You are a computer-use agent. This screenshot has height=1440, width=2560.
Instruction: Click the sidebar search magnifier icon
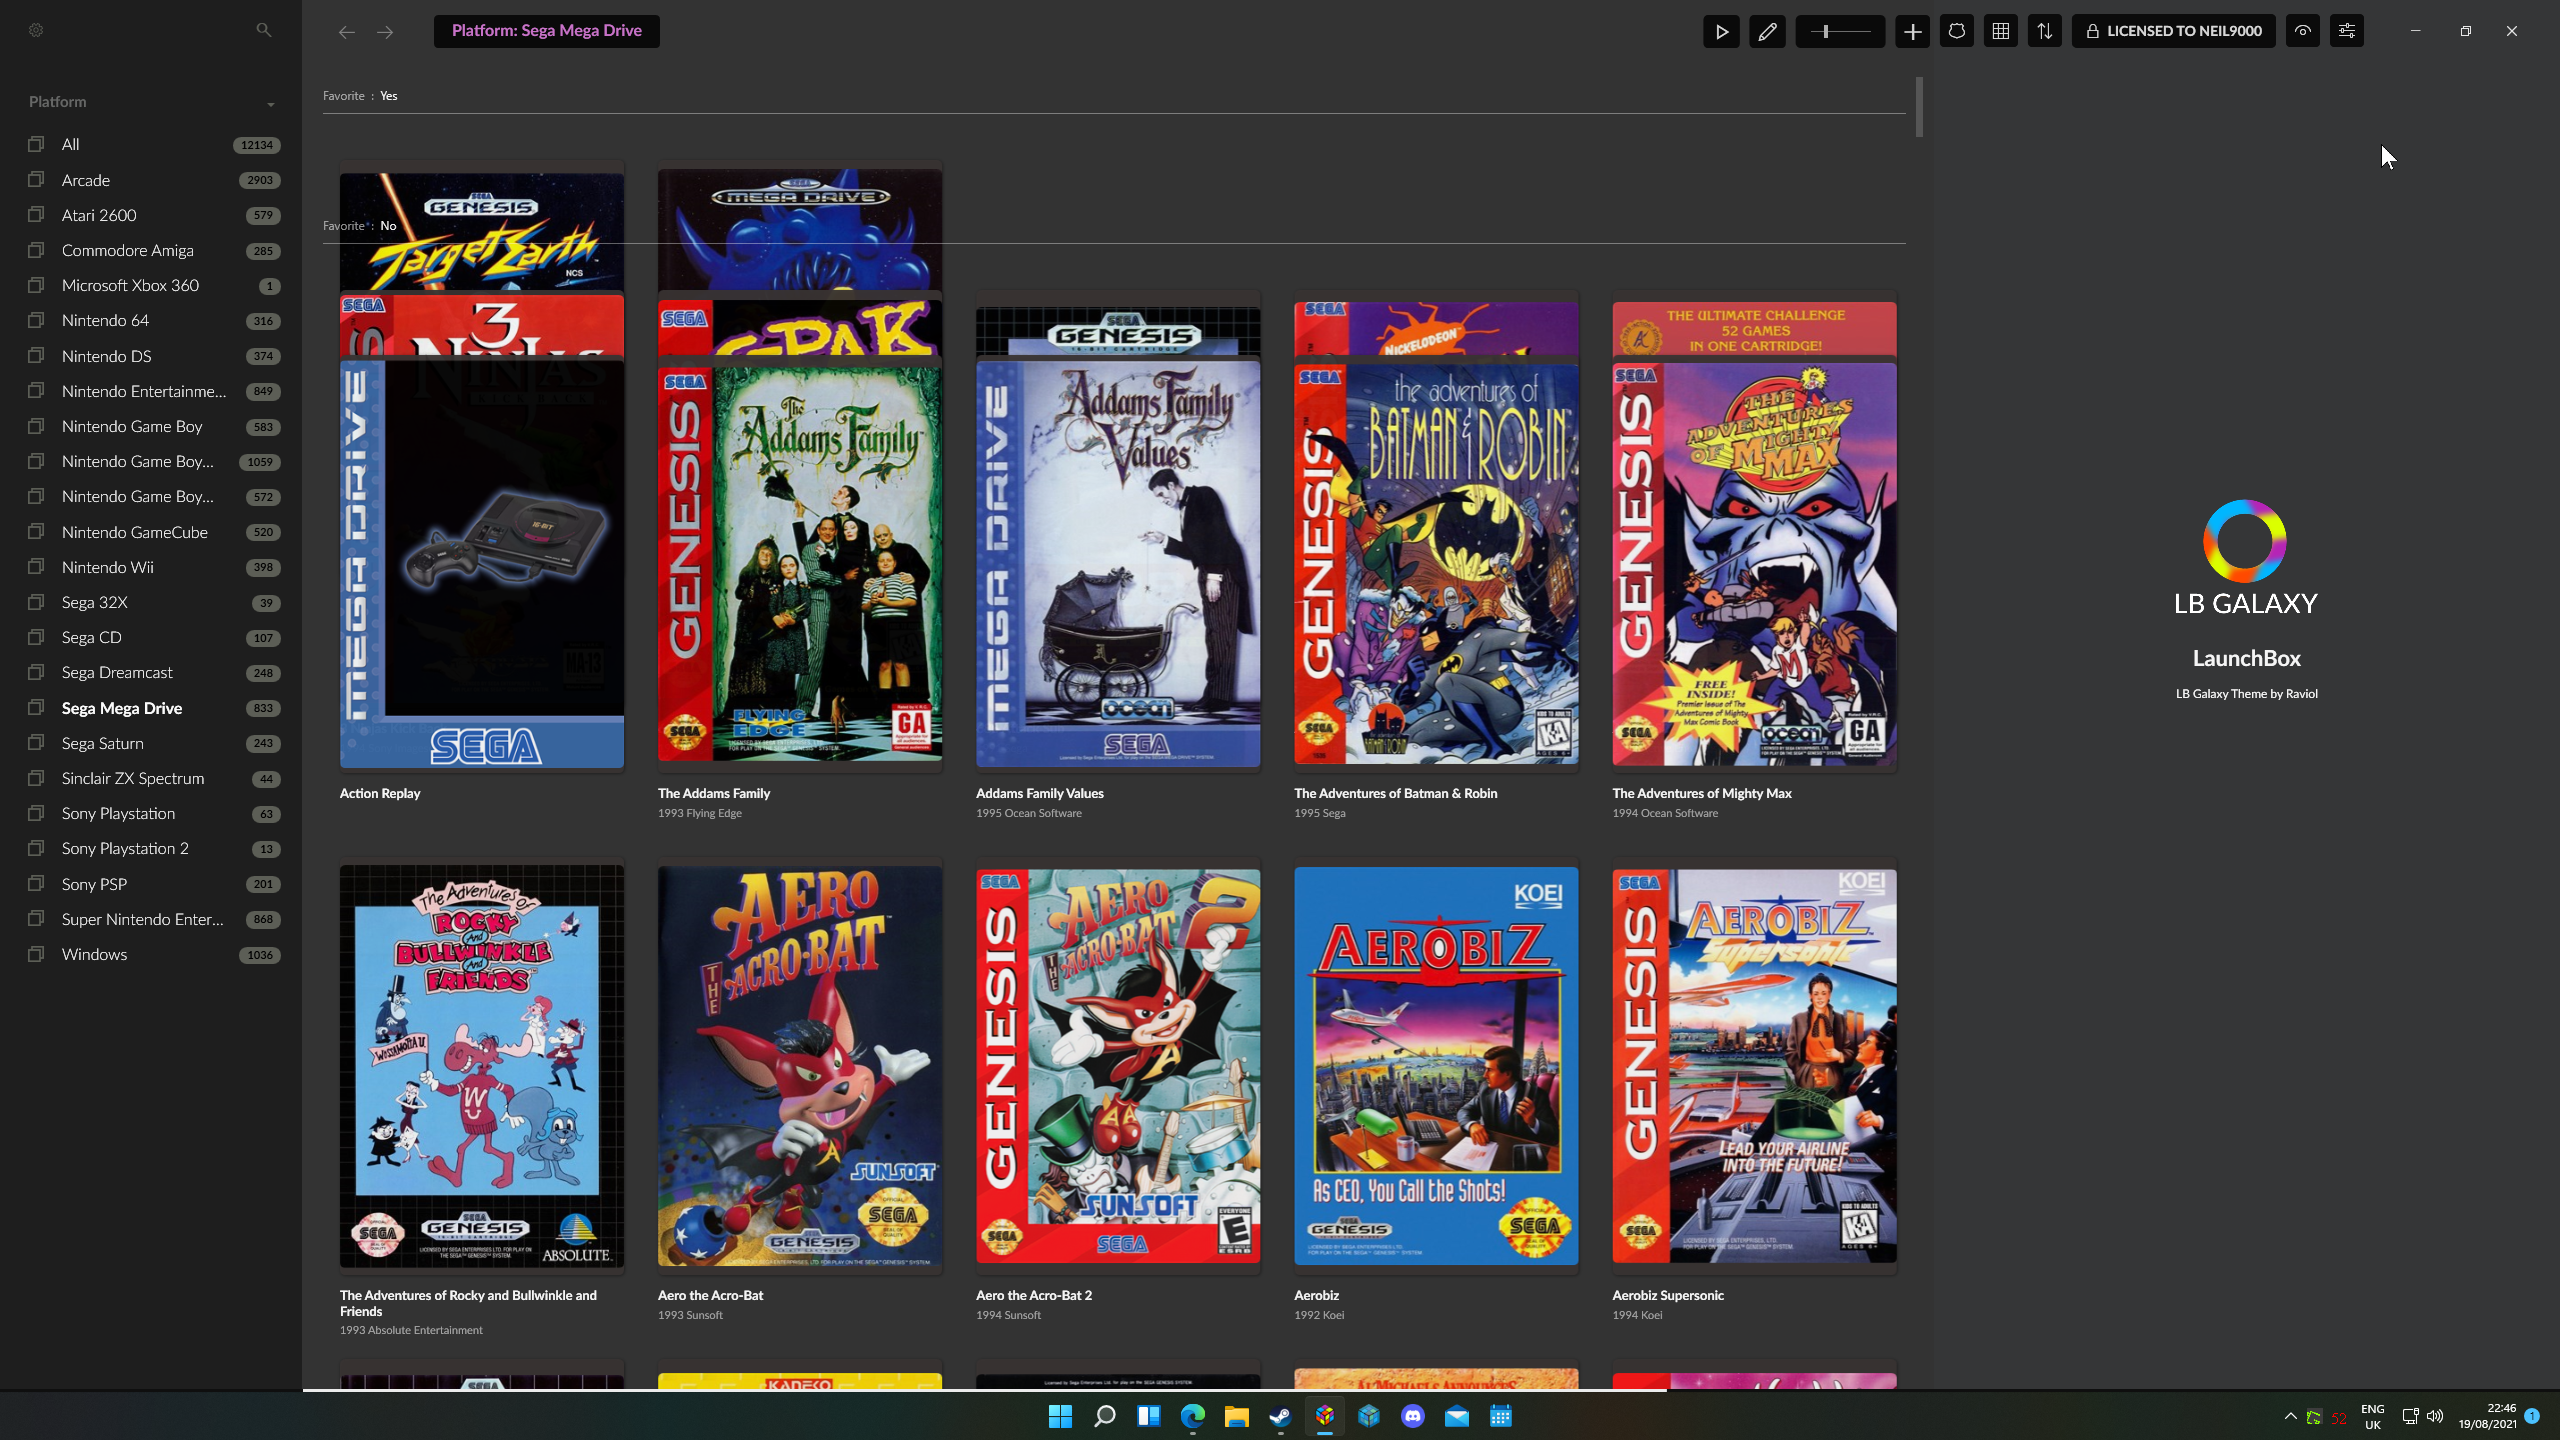tap(264, 30)
